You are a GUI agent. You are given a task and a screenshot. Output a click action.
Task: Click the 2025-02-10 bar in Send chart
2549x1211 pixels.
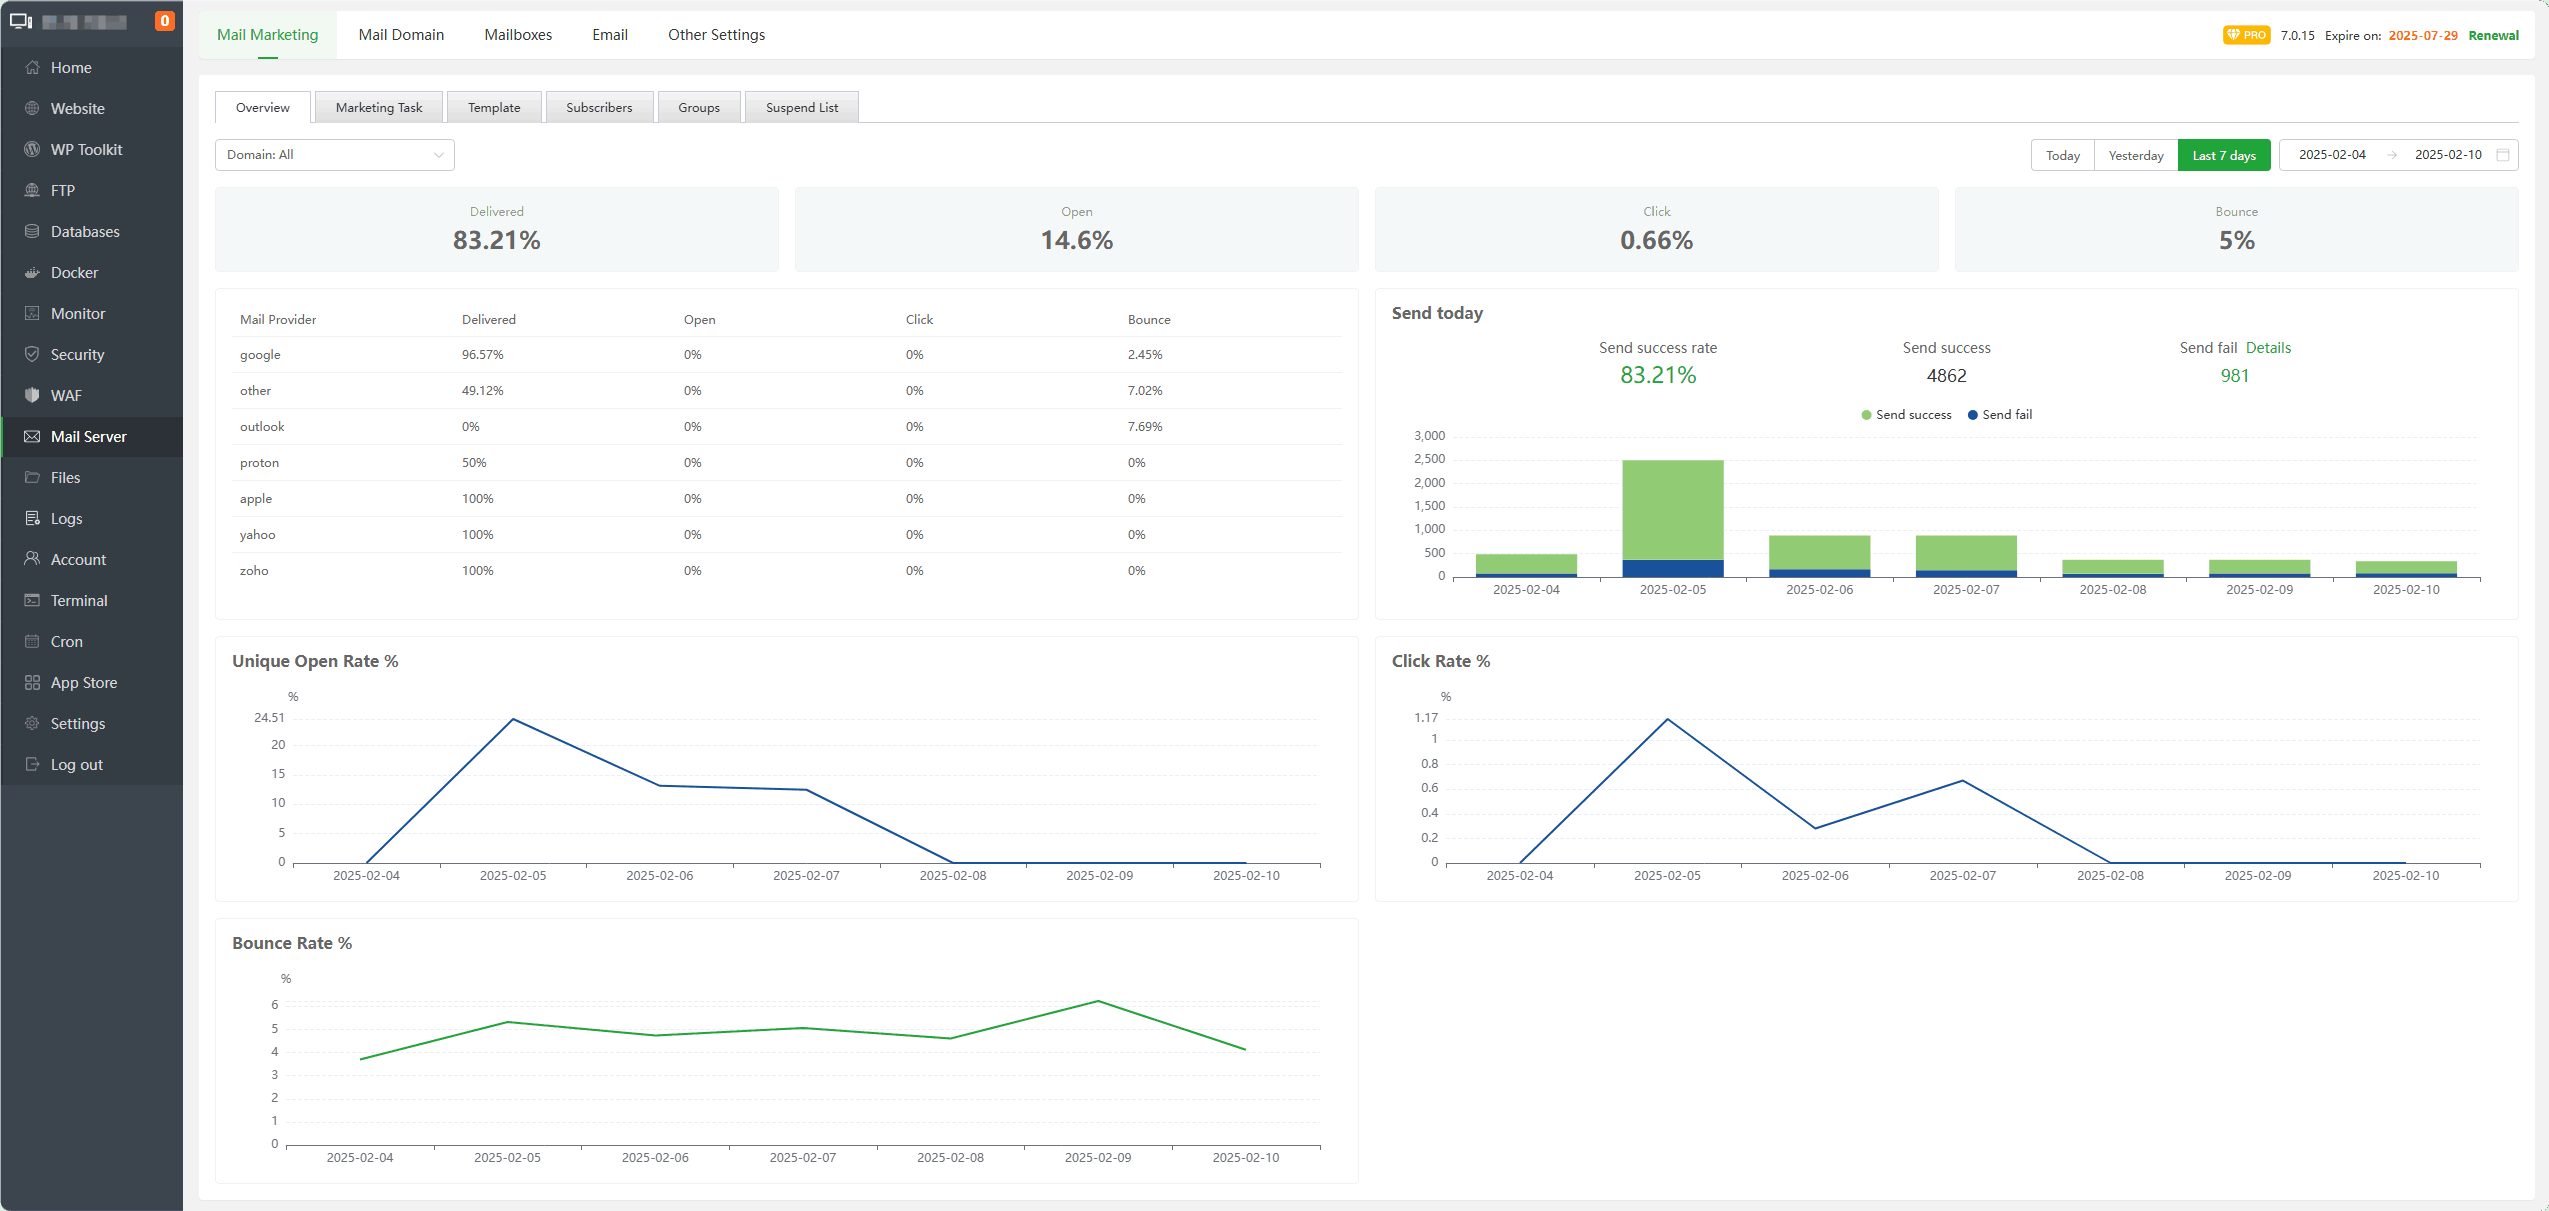coord(2406,569)
